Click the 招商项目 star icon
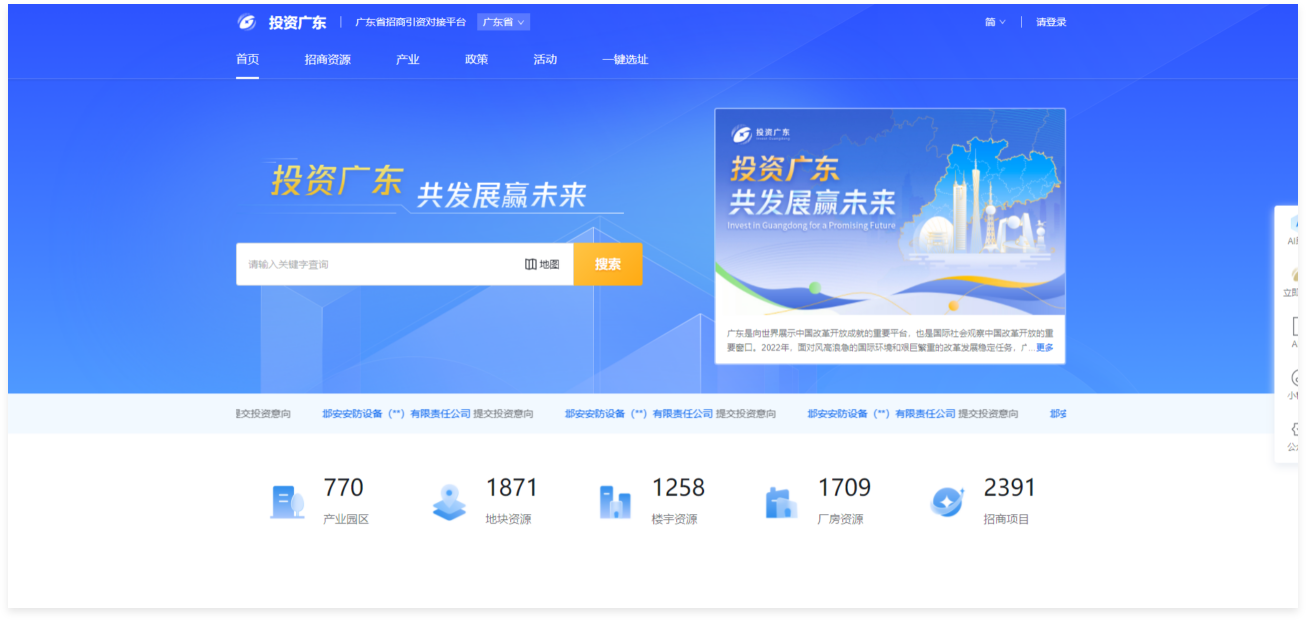1306x620 pixels. point(946,501)
